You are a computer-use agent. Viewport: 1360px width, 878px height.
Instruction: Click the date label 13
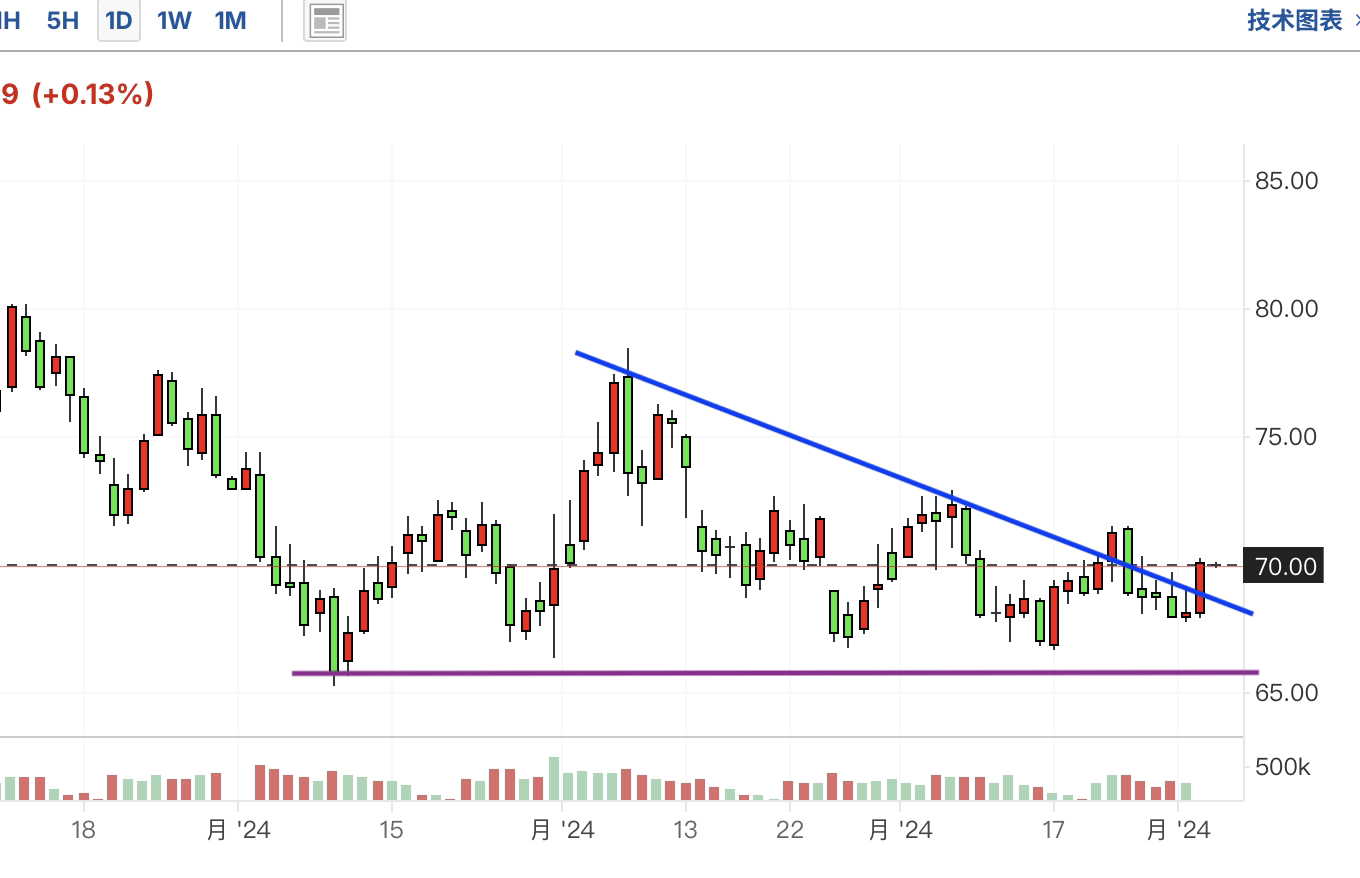coord(685,830)
